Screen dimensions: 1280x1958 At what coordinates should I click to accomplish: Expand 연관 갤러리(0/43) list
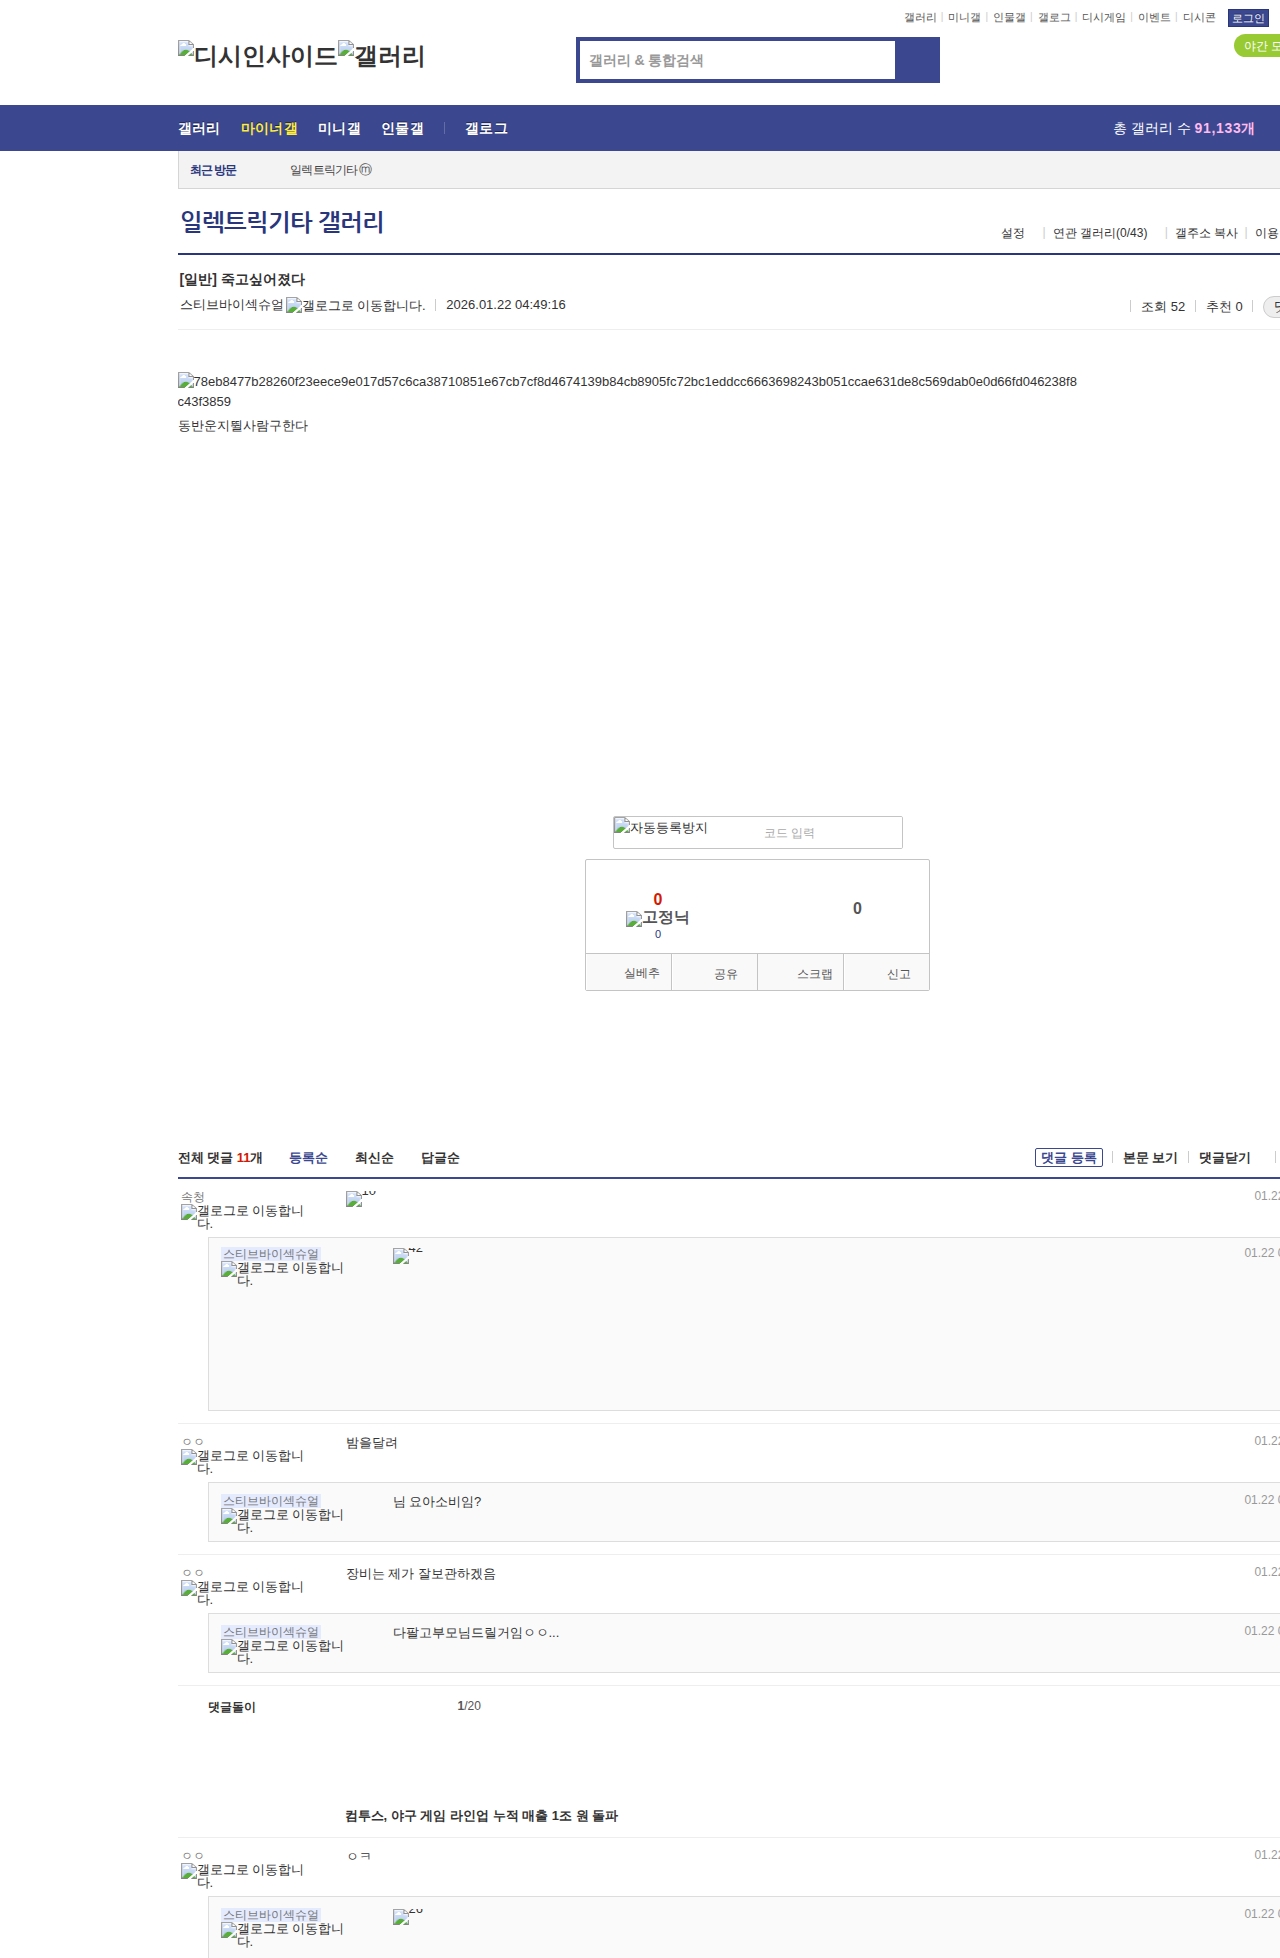[x=1100, y=233]
